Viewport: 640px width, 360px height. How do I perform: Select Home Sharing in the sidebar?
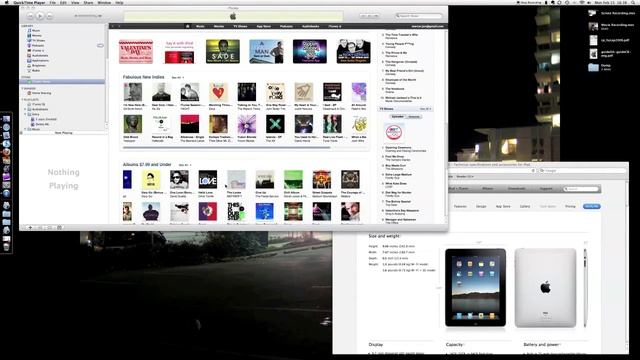click(41, 93)
